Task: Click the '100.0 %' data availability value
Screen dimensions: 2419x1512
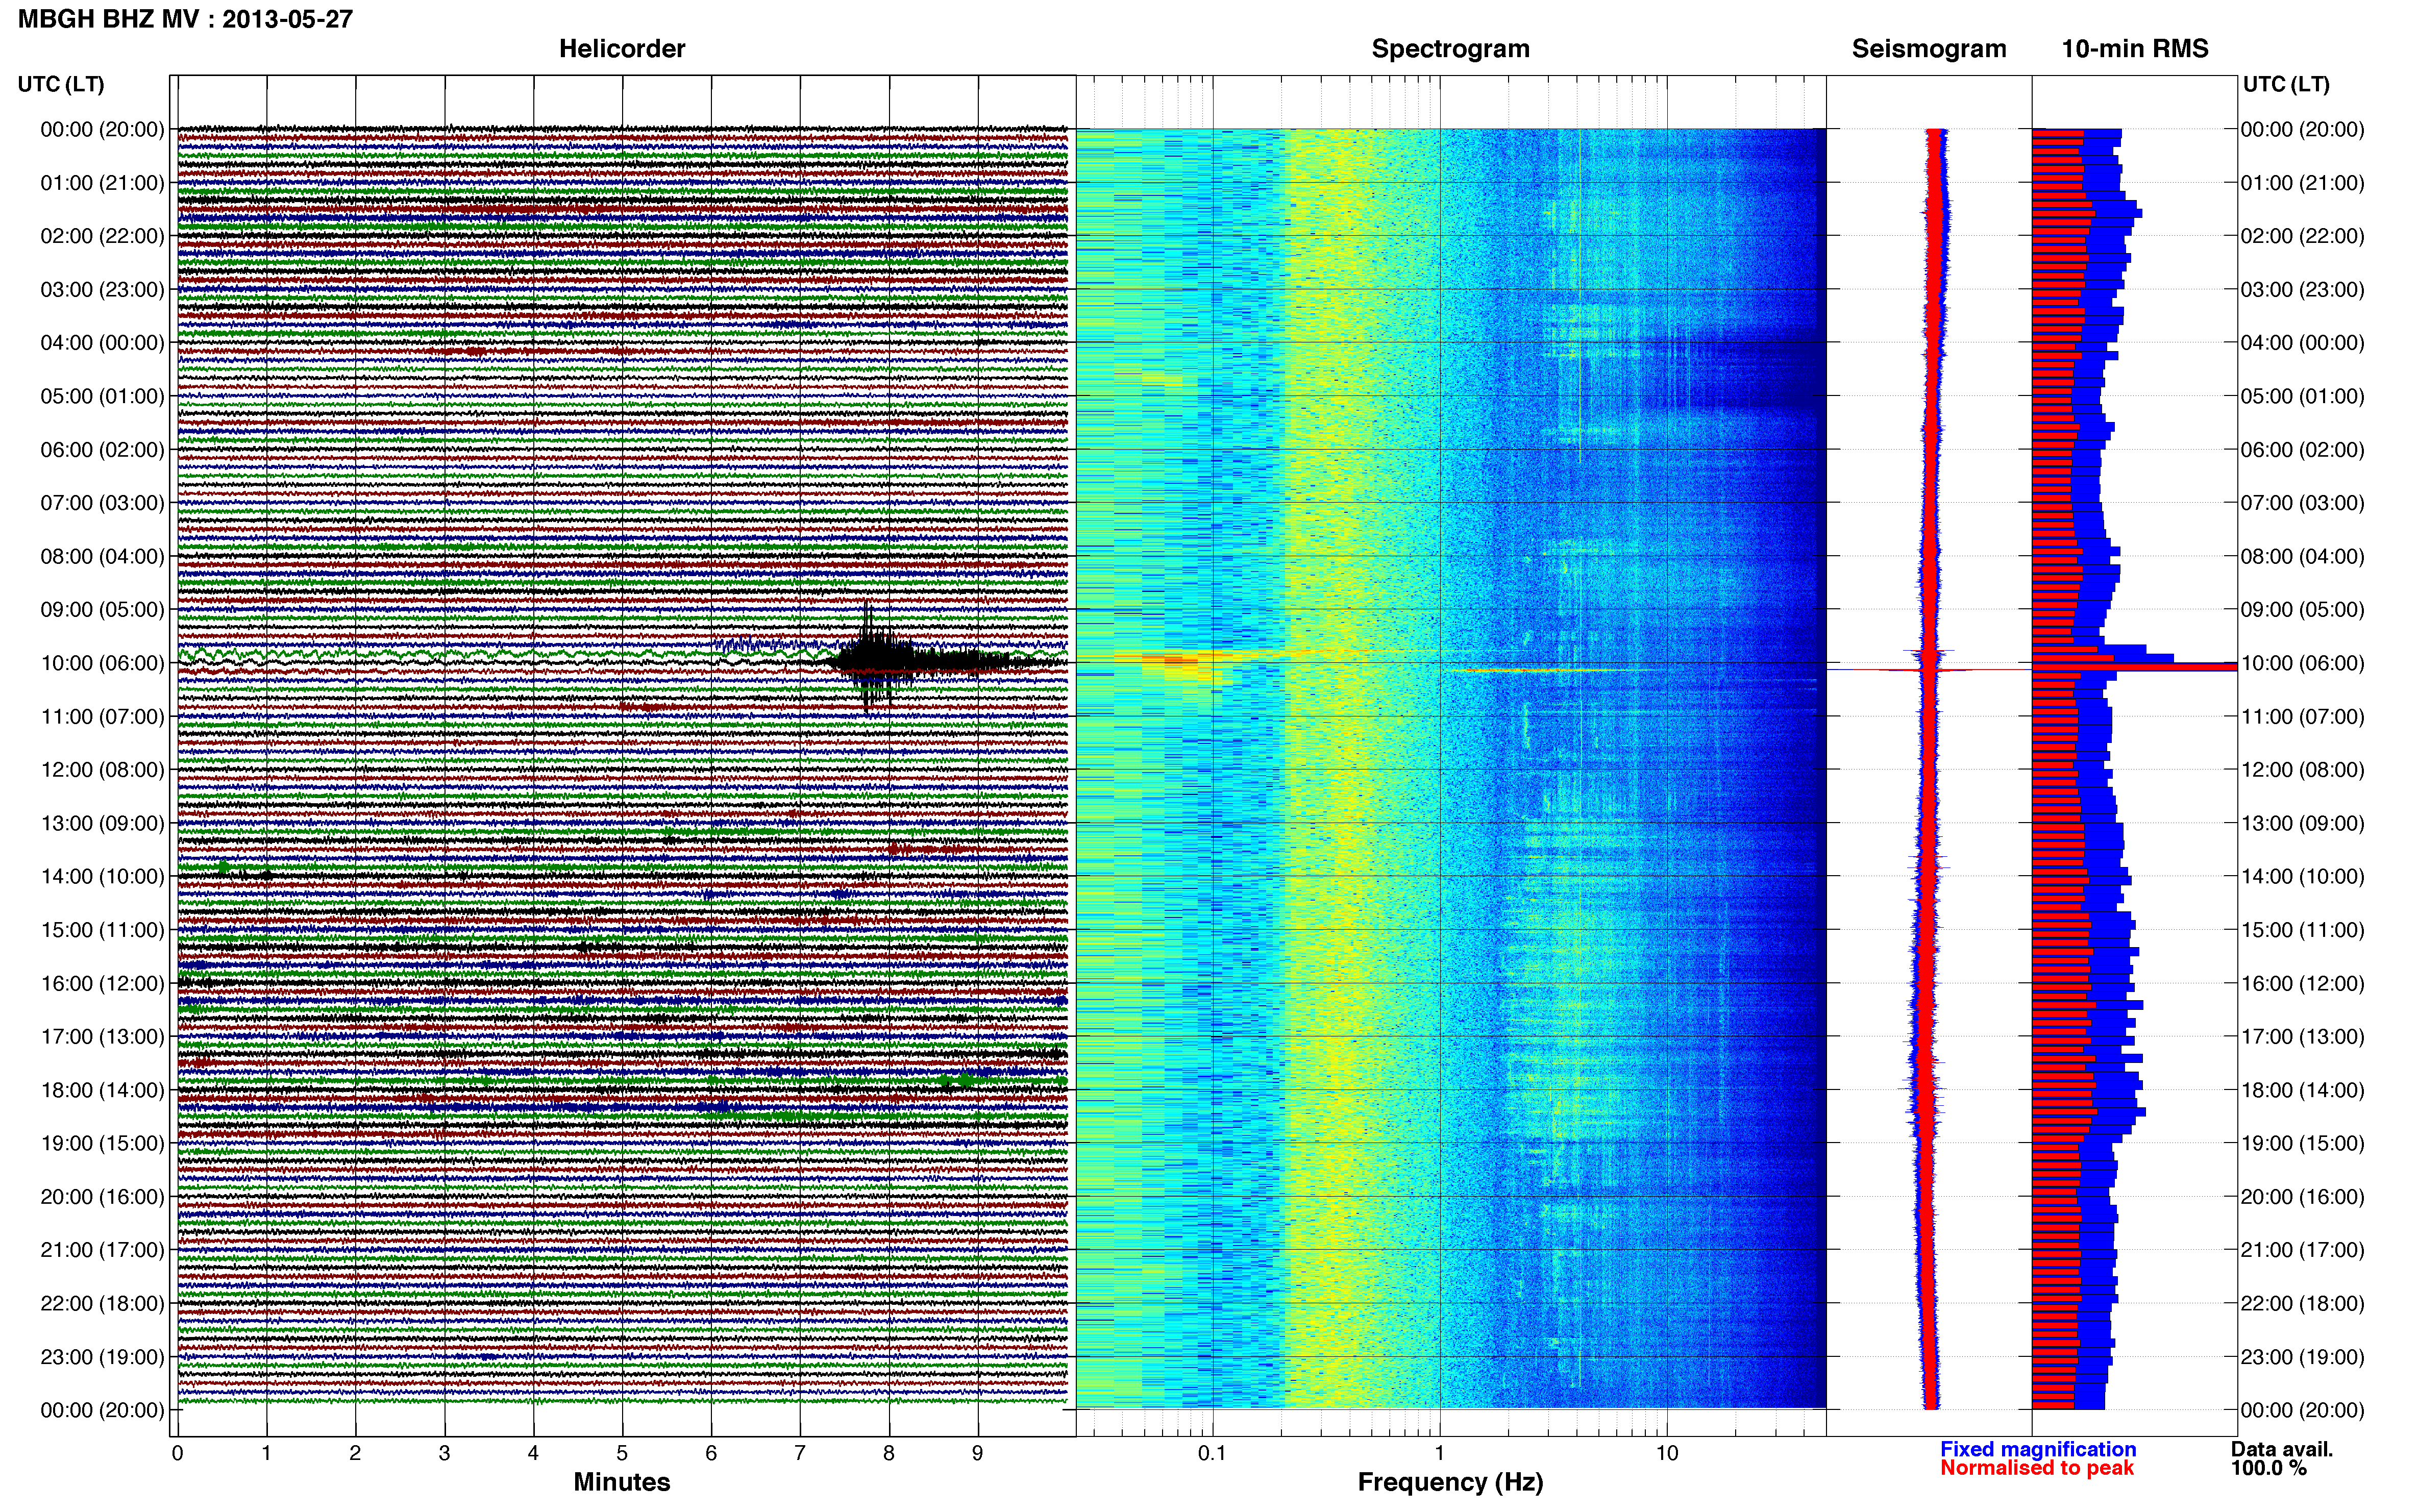Action: (x=2269, y=1468)
